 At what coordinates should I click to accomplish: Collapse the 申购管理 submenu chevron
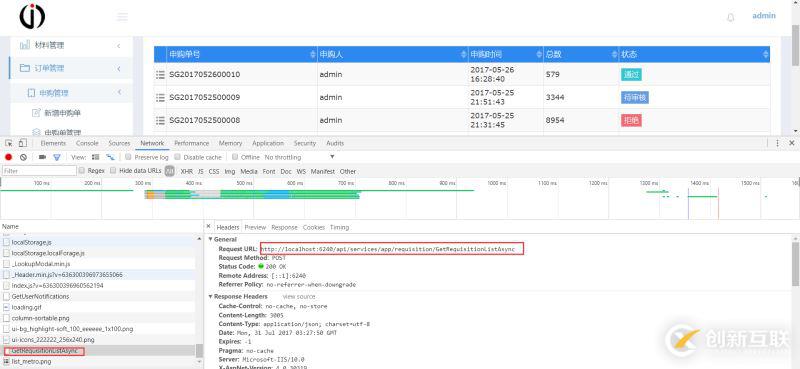pos(119,92)
